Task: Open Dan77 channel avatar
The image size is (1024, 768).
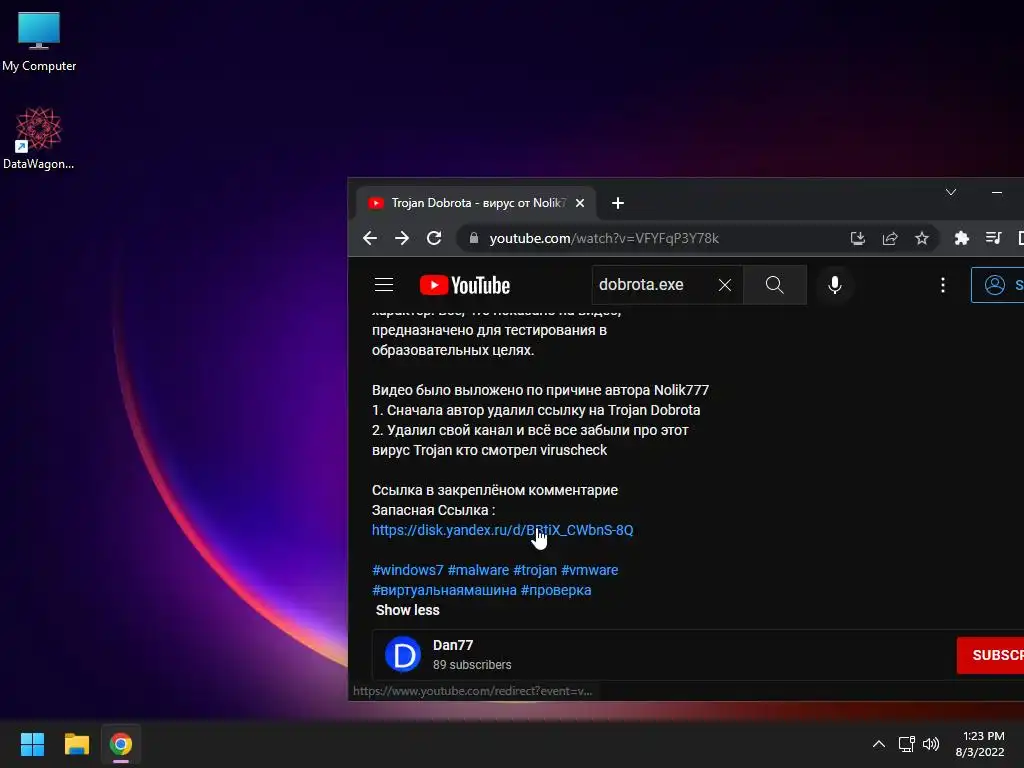Action: [x=403, y=654]
